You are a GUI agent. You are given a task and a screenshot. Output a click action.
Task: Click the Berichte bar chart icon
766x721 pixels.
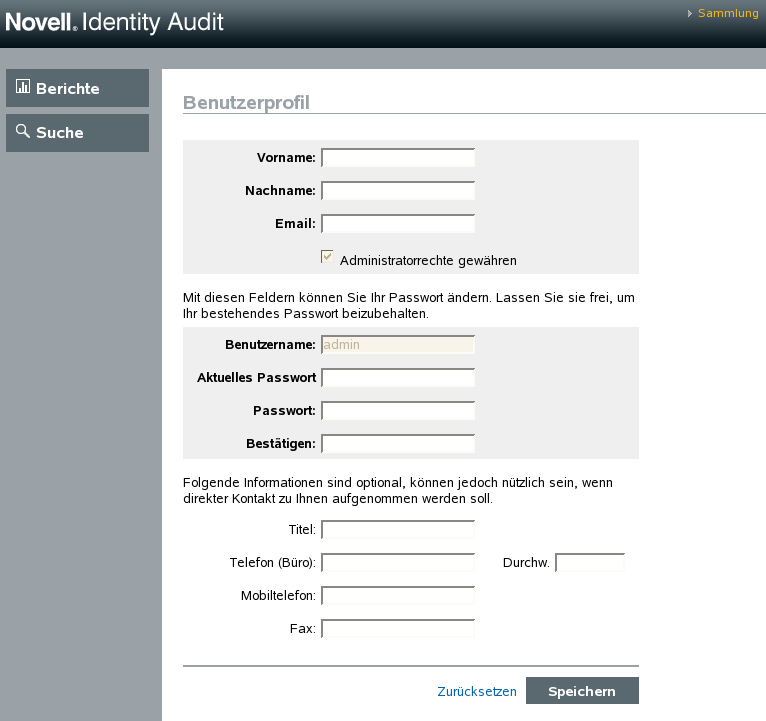23,87
